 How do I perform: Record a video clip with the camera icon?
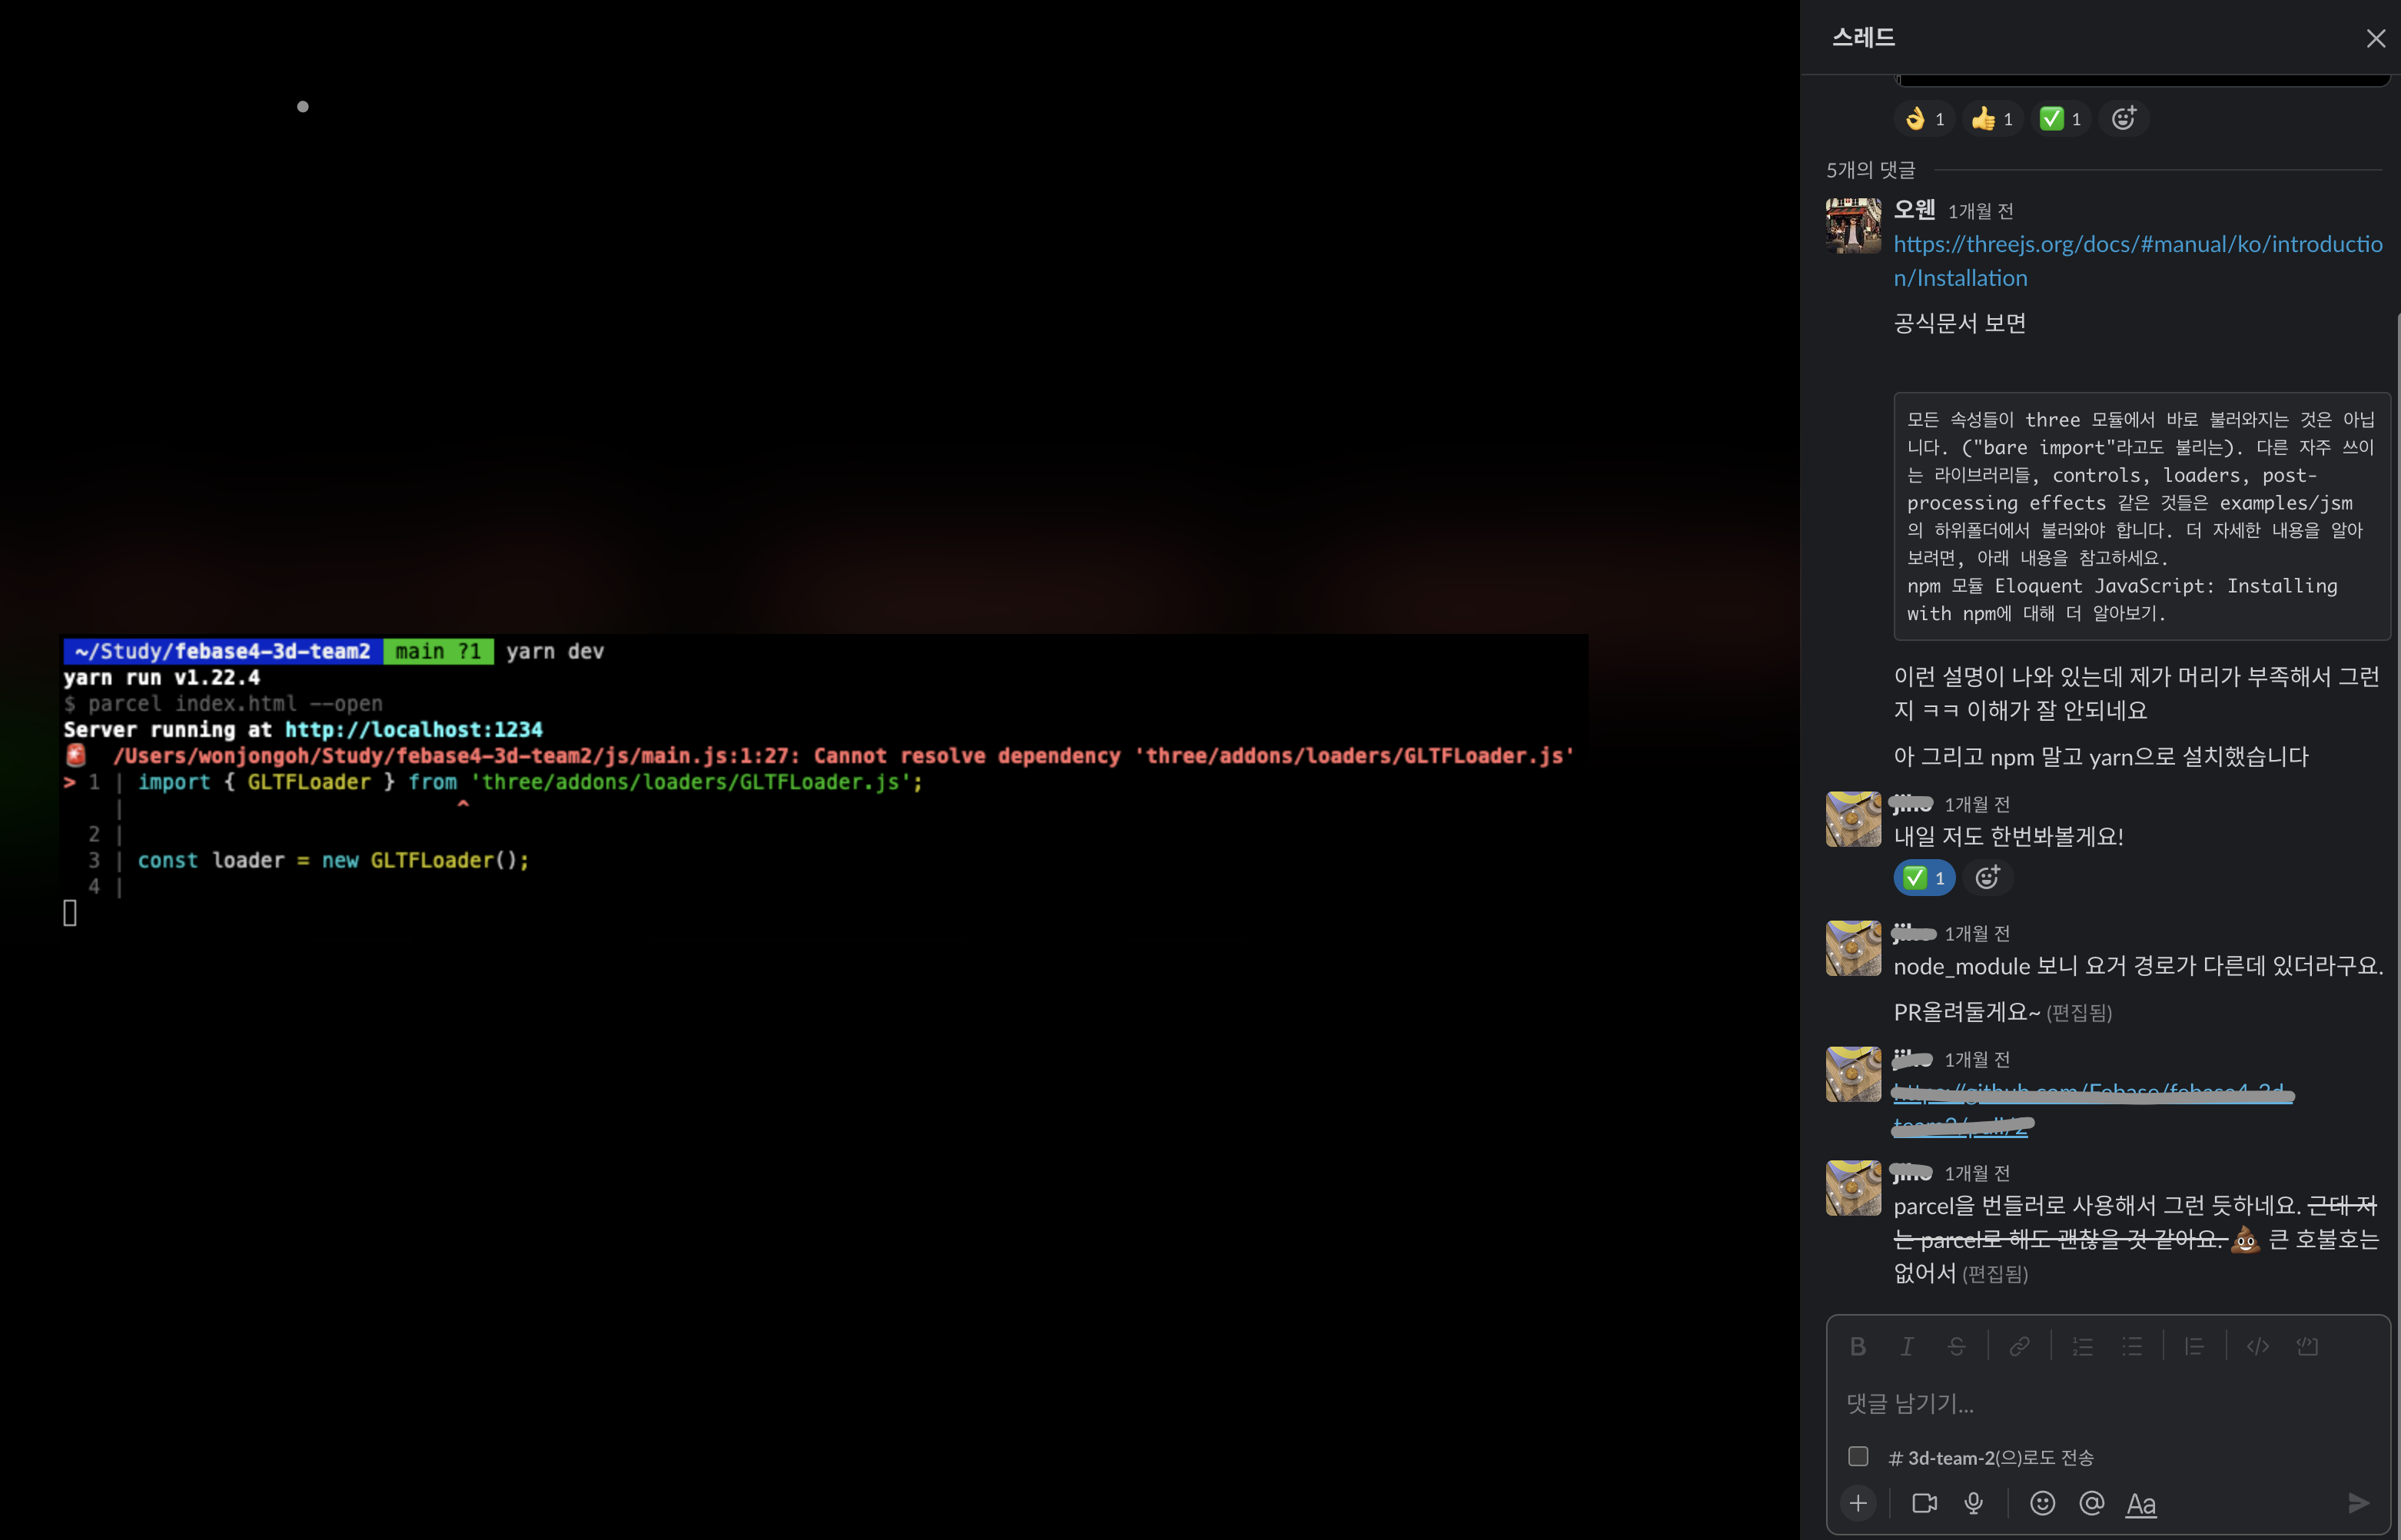click(1924, 1503)
